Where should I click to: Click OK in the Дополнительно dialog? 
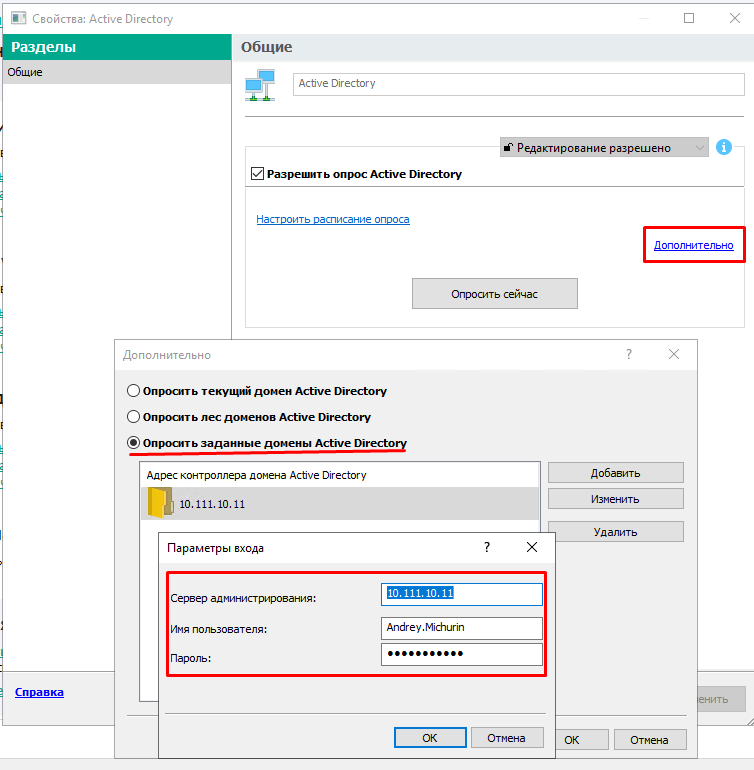point(582,740)
